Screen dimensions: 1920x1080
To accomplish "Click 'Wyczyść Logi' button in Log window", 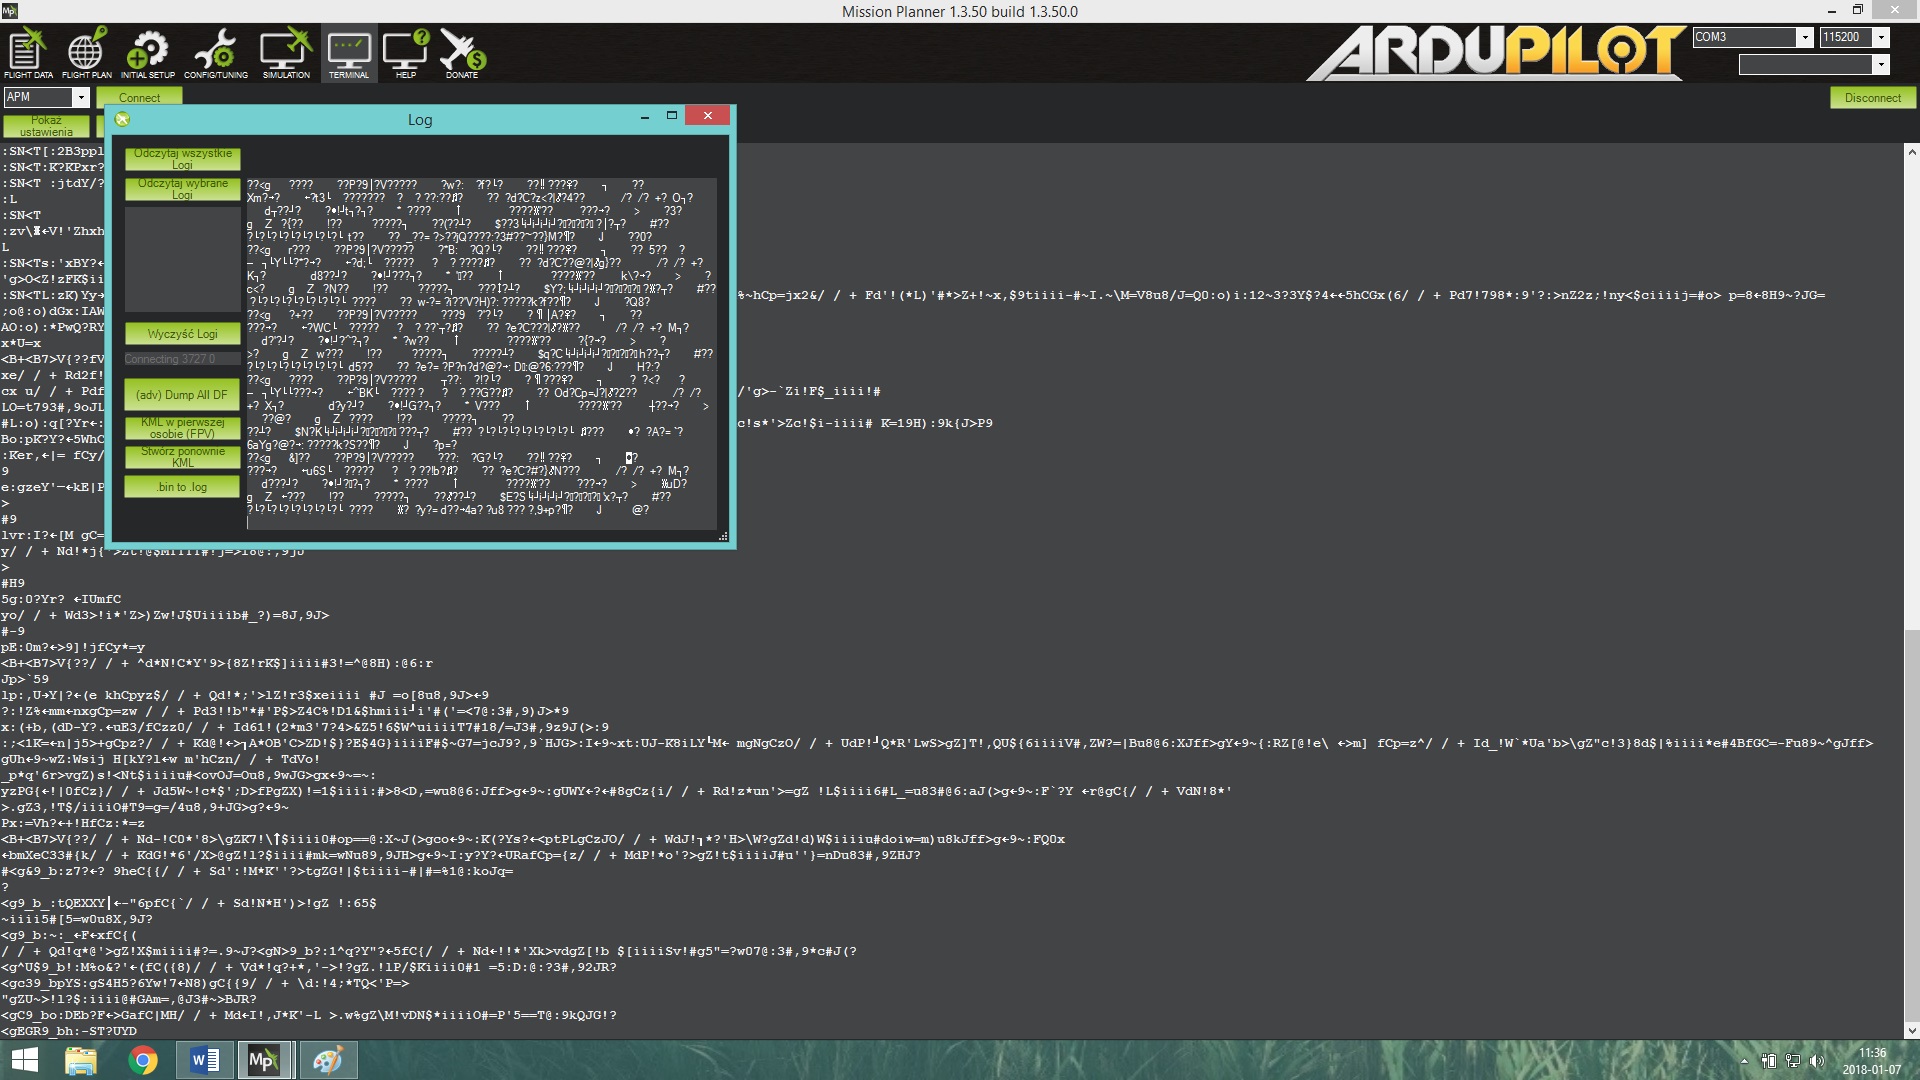I will [x=182, y=334].
